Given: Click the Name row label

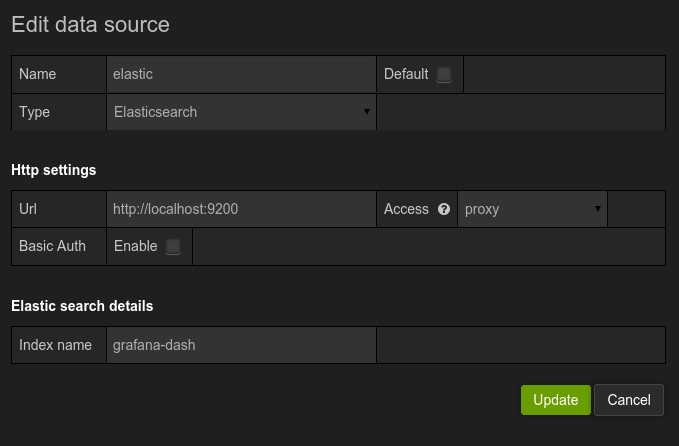Looking at the screenshot, I should coord(38,74).
